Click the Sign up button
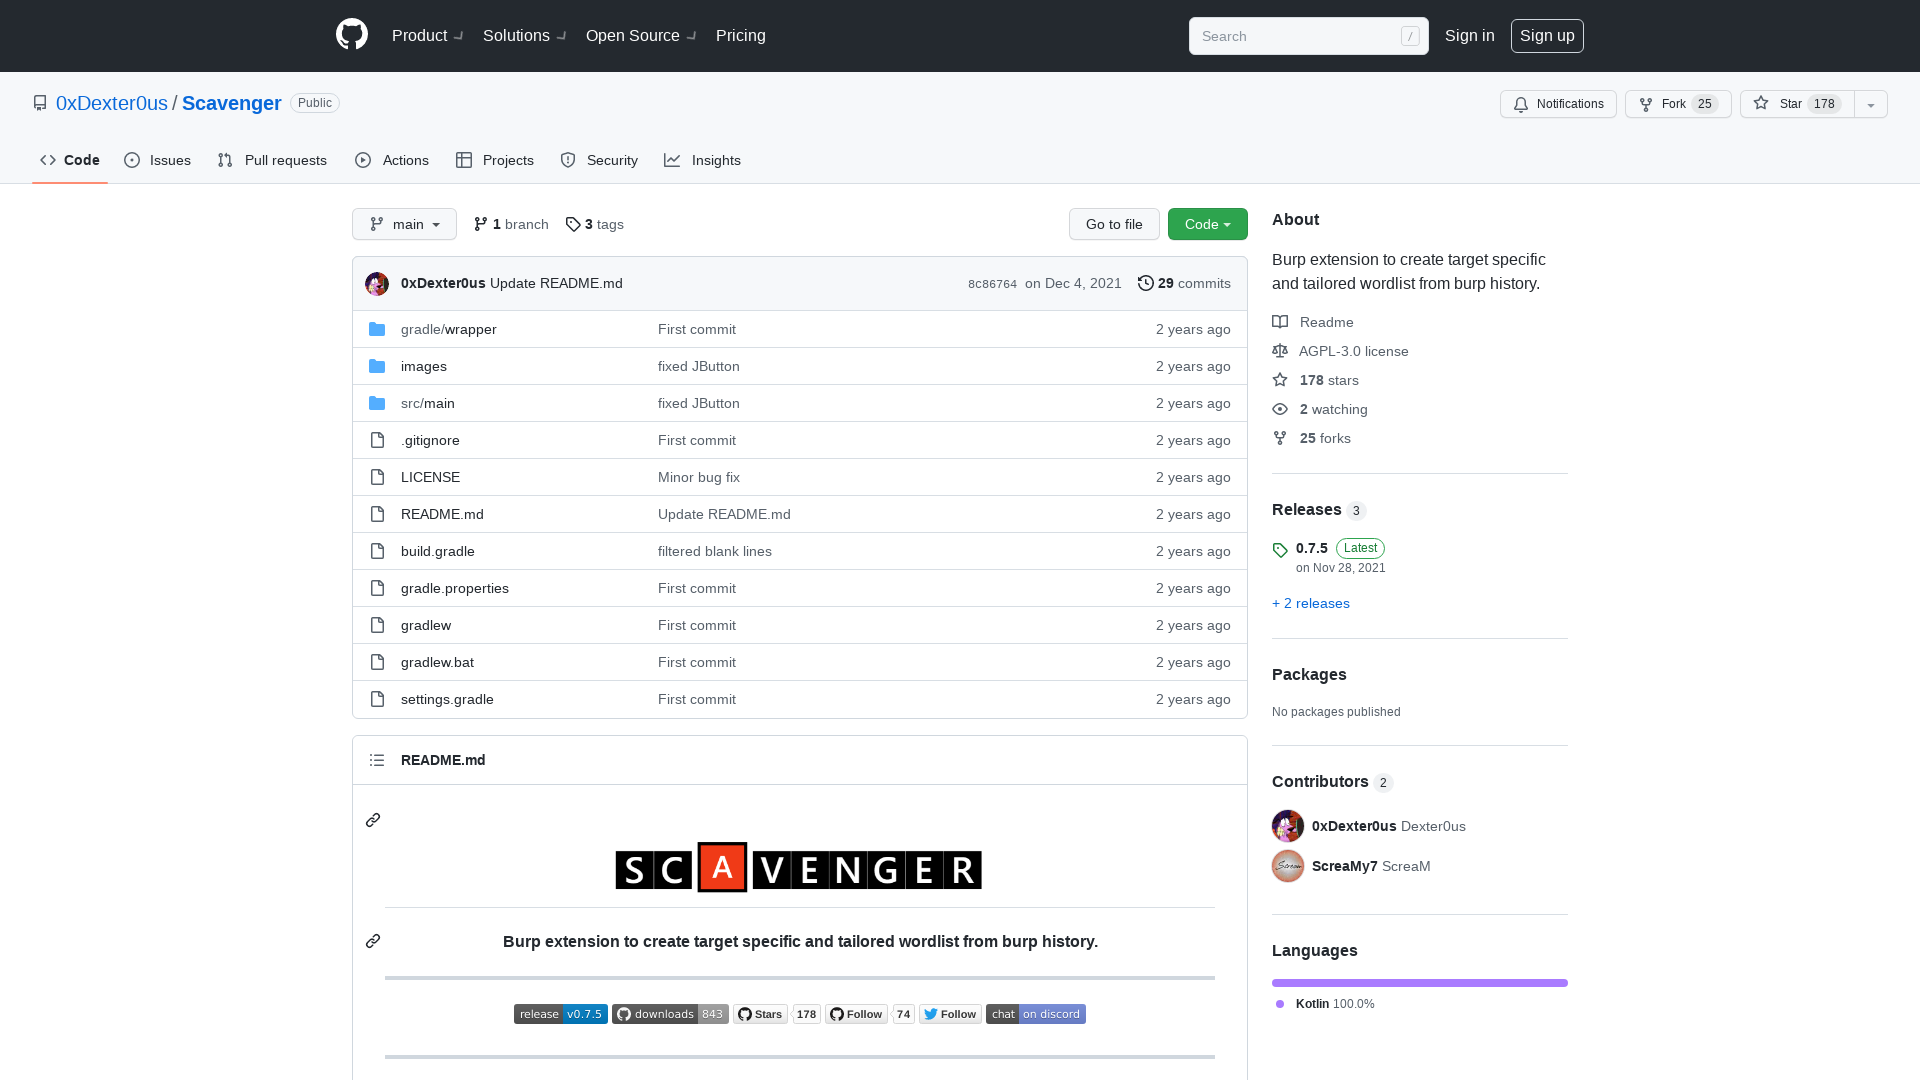This screenshot has height=1080, width=1920. click(x=1547, y=36)
